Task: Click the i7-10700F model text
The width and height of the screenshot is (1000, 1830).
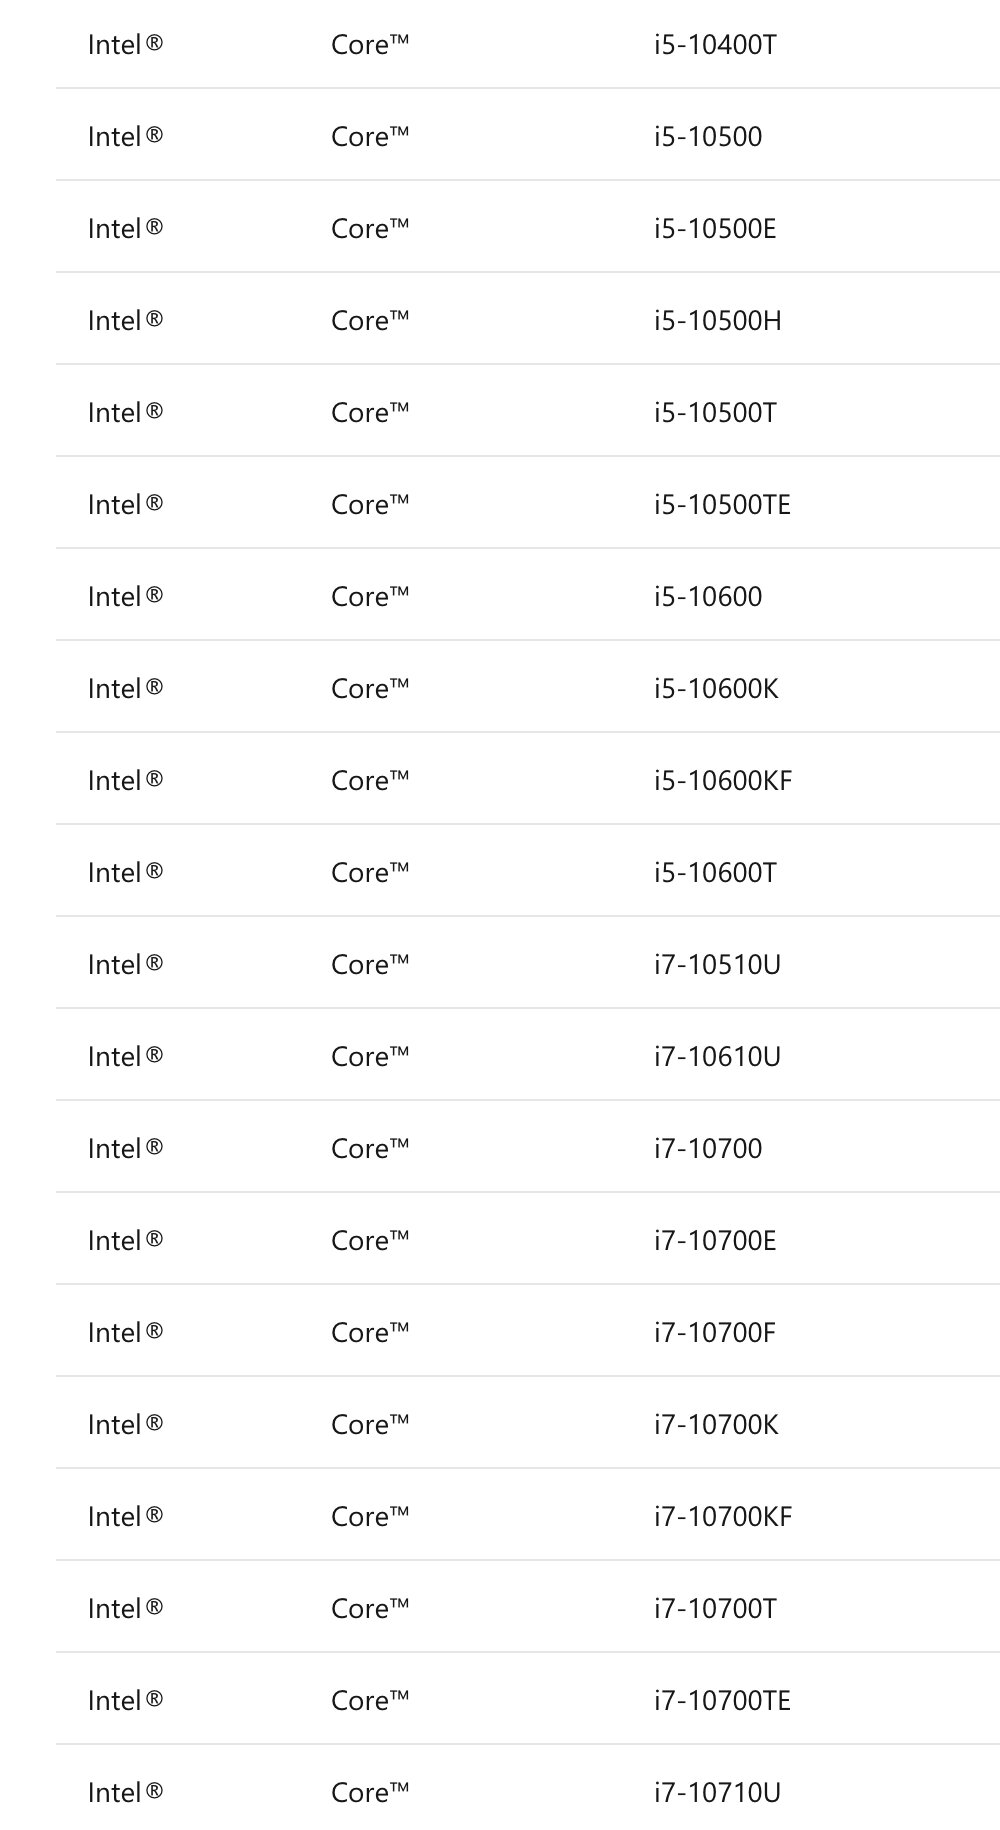Action: coord(715,1333)
